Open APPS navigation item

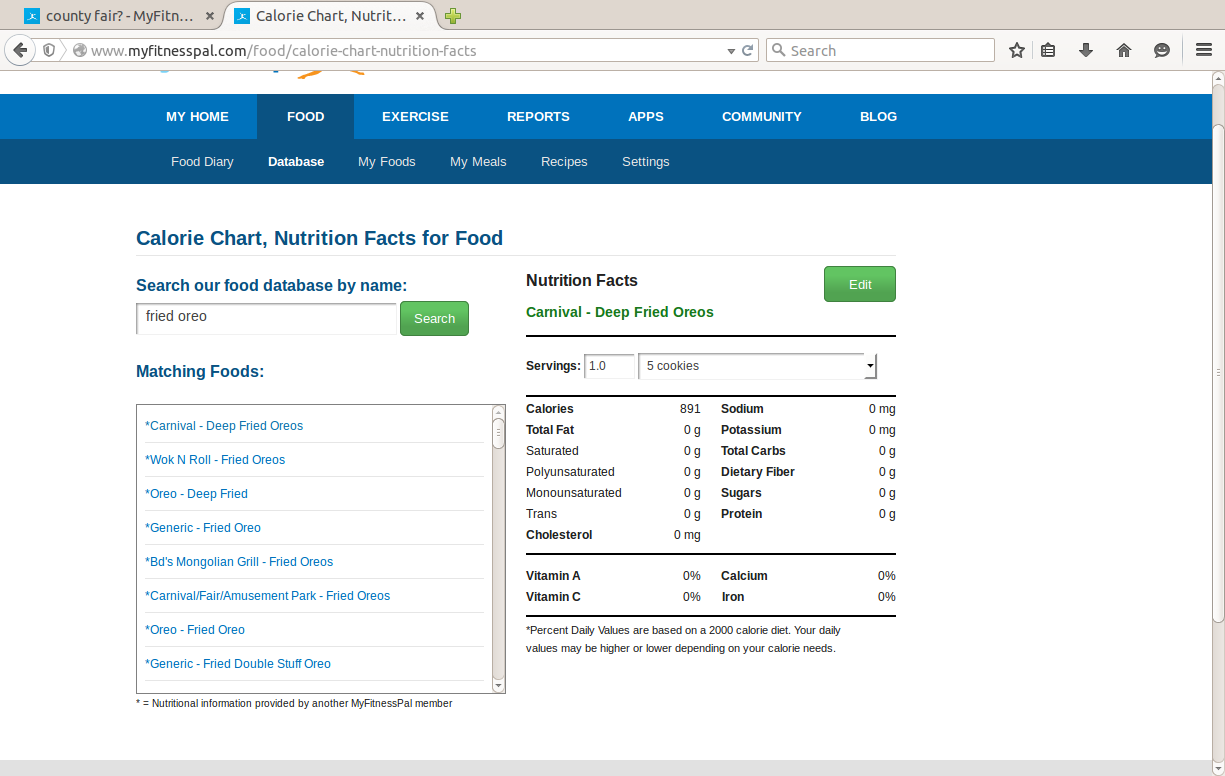tap(646, 116)
